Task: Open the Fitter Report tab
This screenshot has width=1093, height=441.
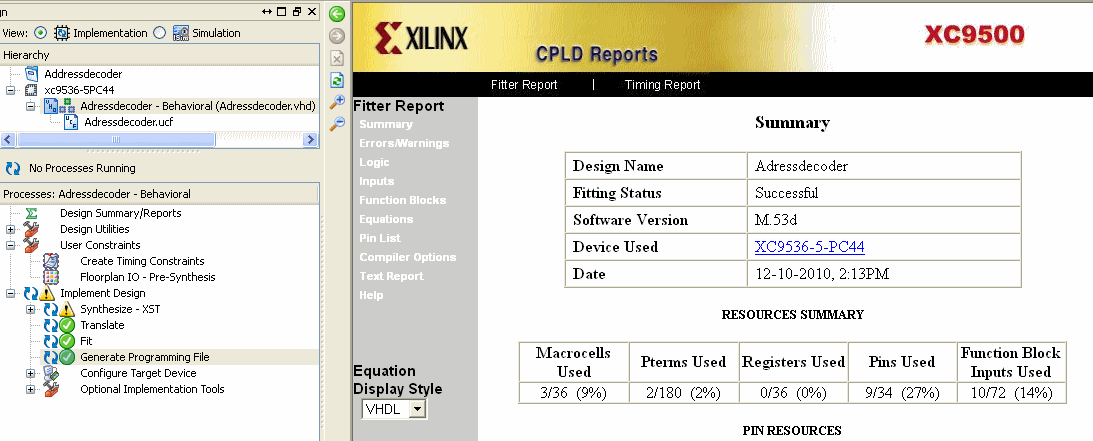Action: (524, 85)
